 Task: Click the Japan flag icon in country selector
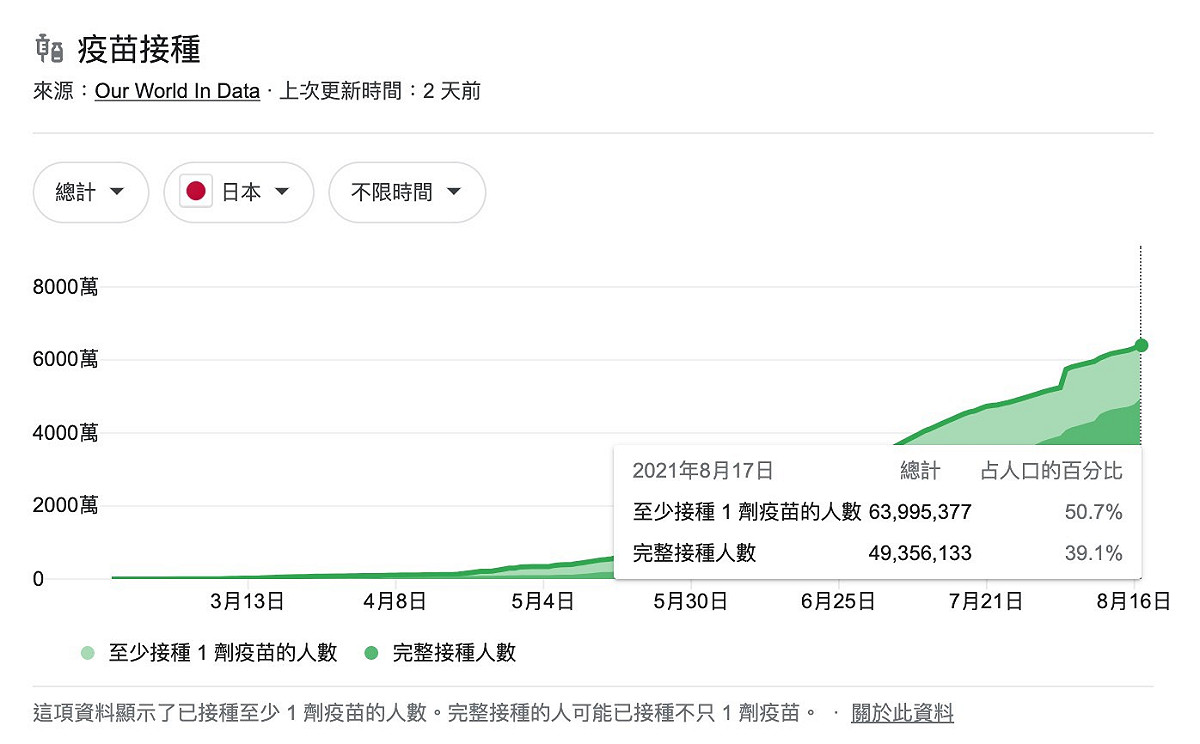196,192
